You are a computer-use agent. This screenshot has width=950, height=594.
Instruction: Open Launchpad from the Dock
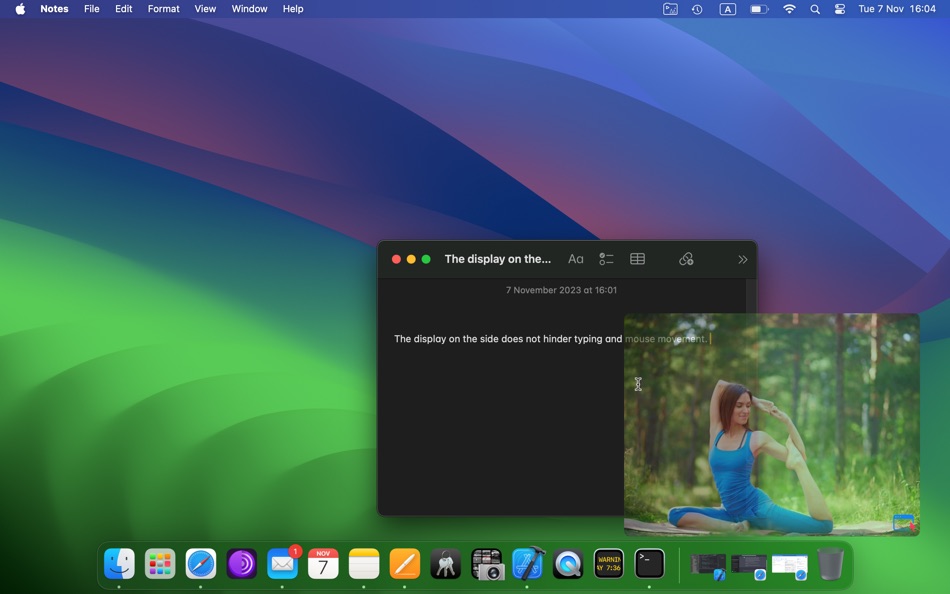(160, 564)
